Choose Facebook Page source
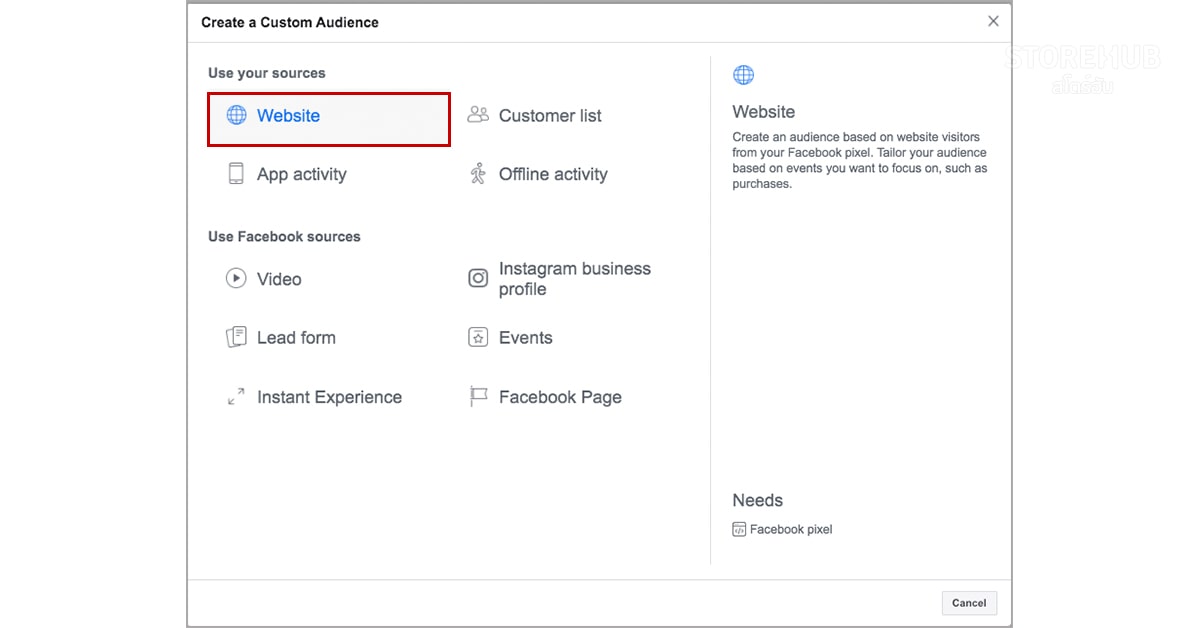Screen dimensions: 1200x628 [x=560, y=397]
